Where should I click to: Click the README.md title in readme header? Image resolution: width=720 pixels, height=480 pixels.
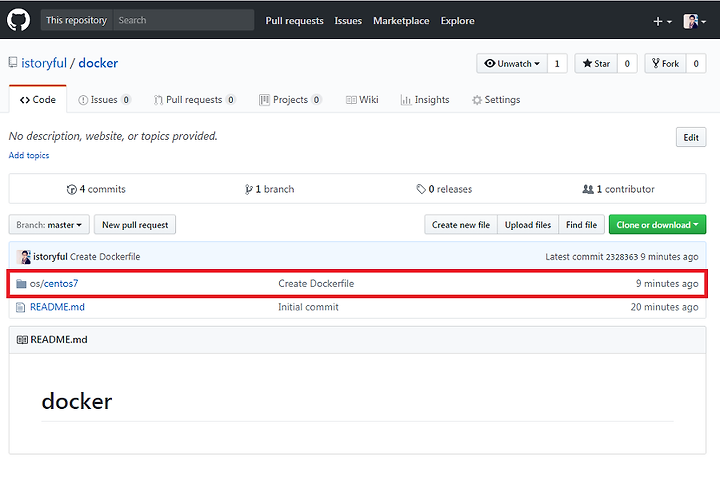click(x=59, y=339)
